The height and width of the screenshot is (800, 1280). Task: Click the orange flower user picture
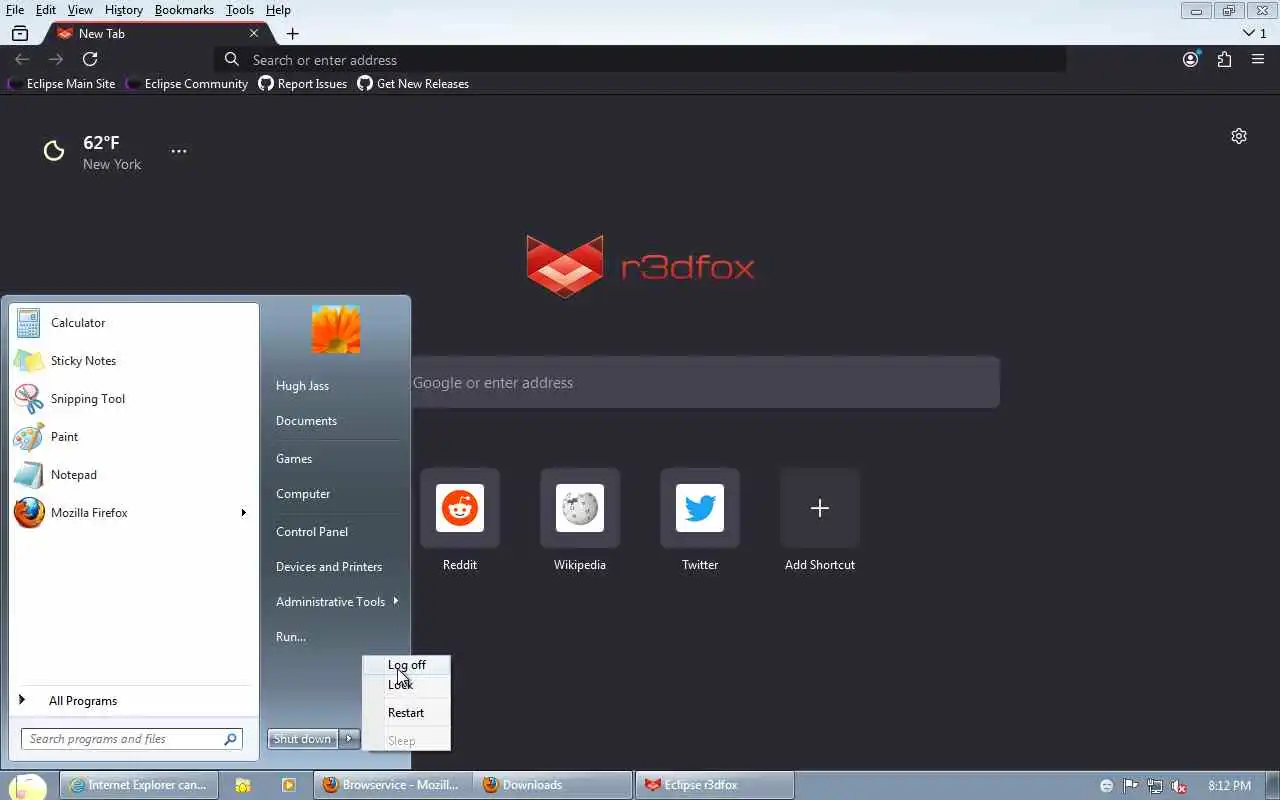[x=336, y=330]
